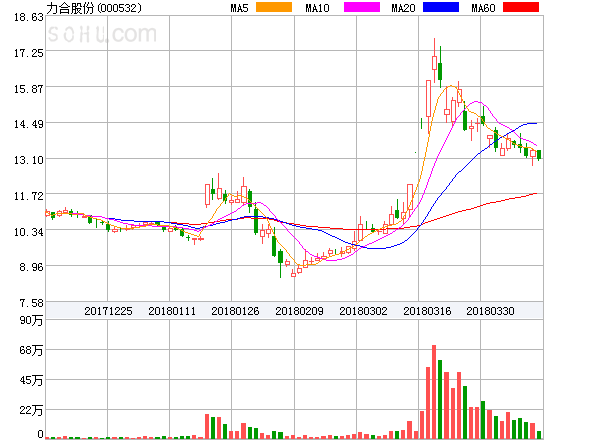Click the 7.58 price axis label

[31, 303]
